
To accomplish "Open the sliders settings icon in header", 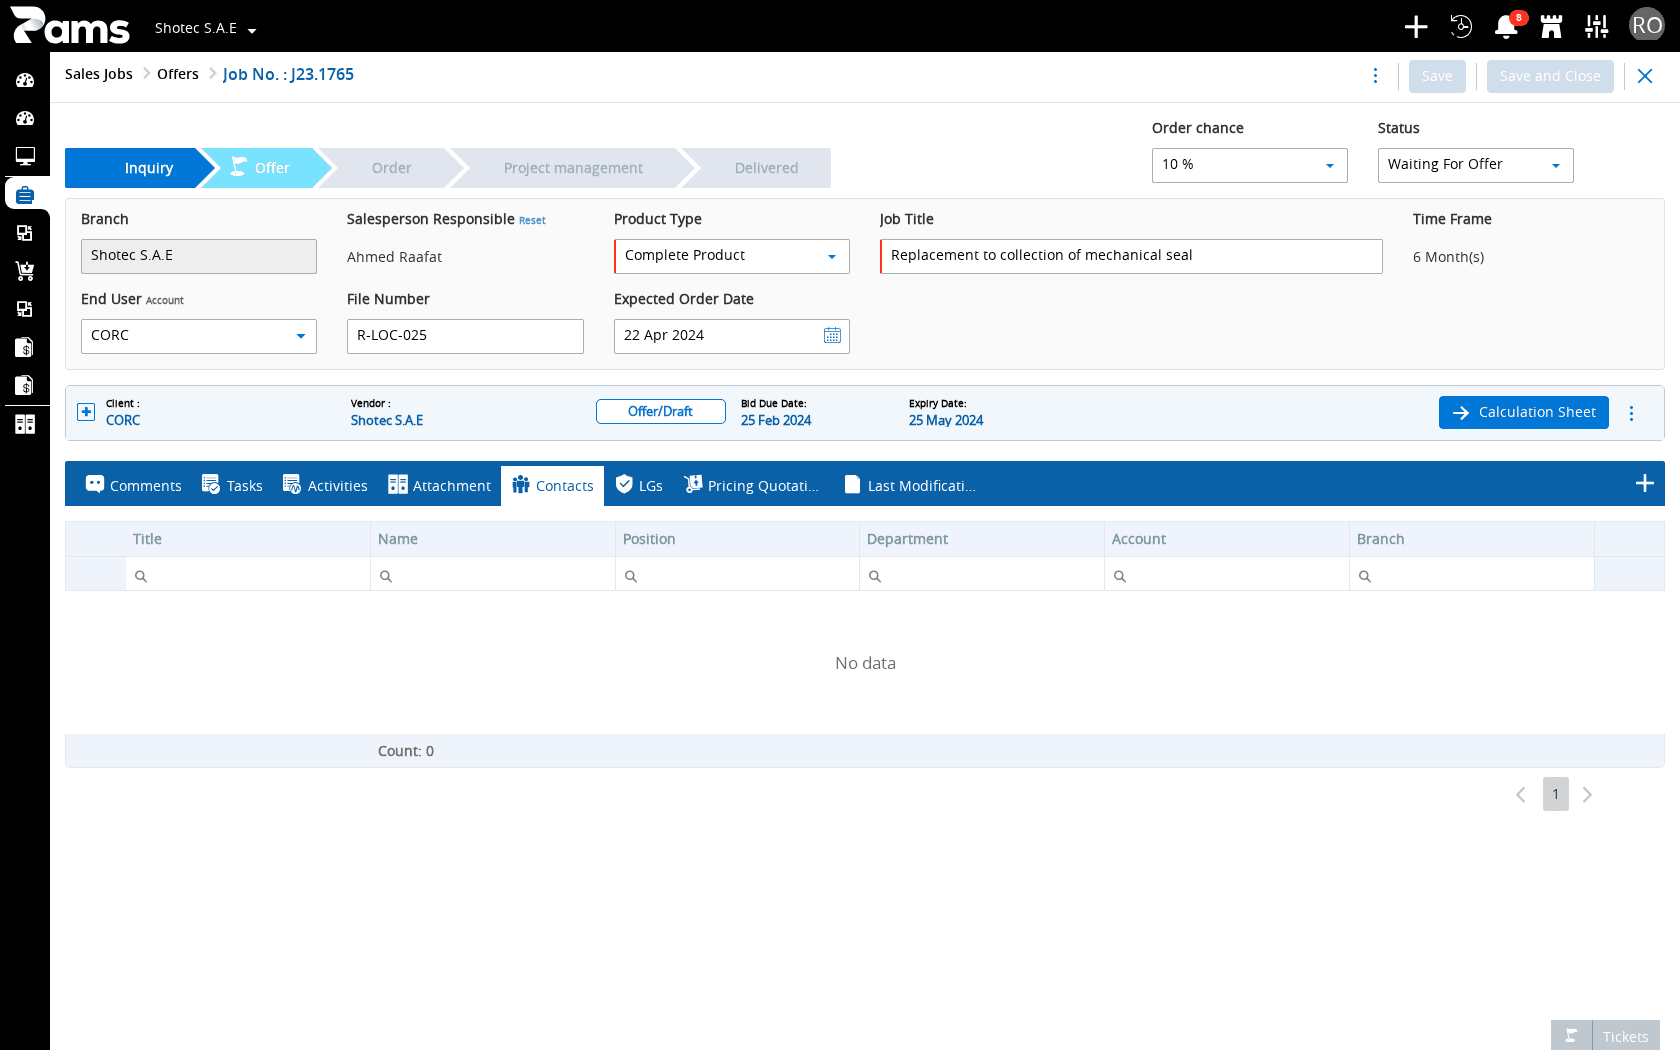I will point(1597,27).
